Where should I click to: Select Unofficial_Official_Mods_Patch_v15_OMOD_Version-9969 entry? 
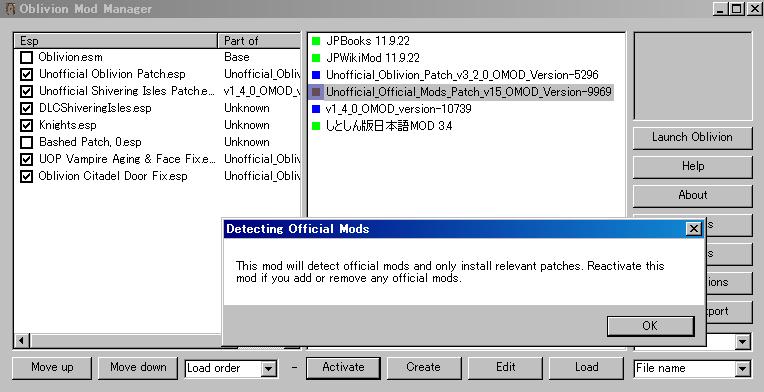pos(469,92)
